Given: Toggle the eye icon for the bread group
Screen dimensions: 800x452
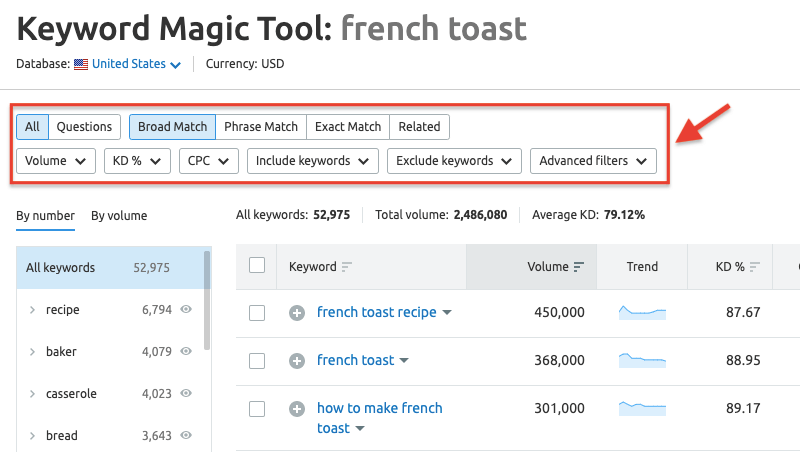Looking at the screenshot, I should (x=186, y=435).
